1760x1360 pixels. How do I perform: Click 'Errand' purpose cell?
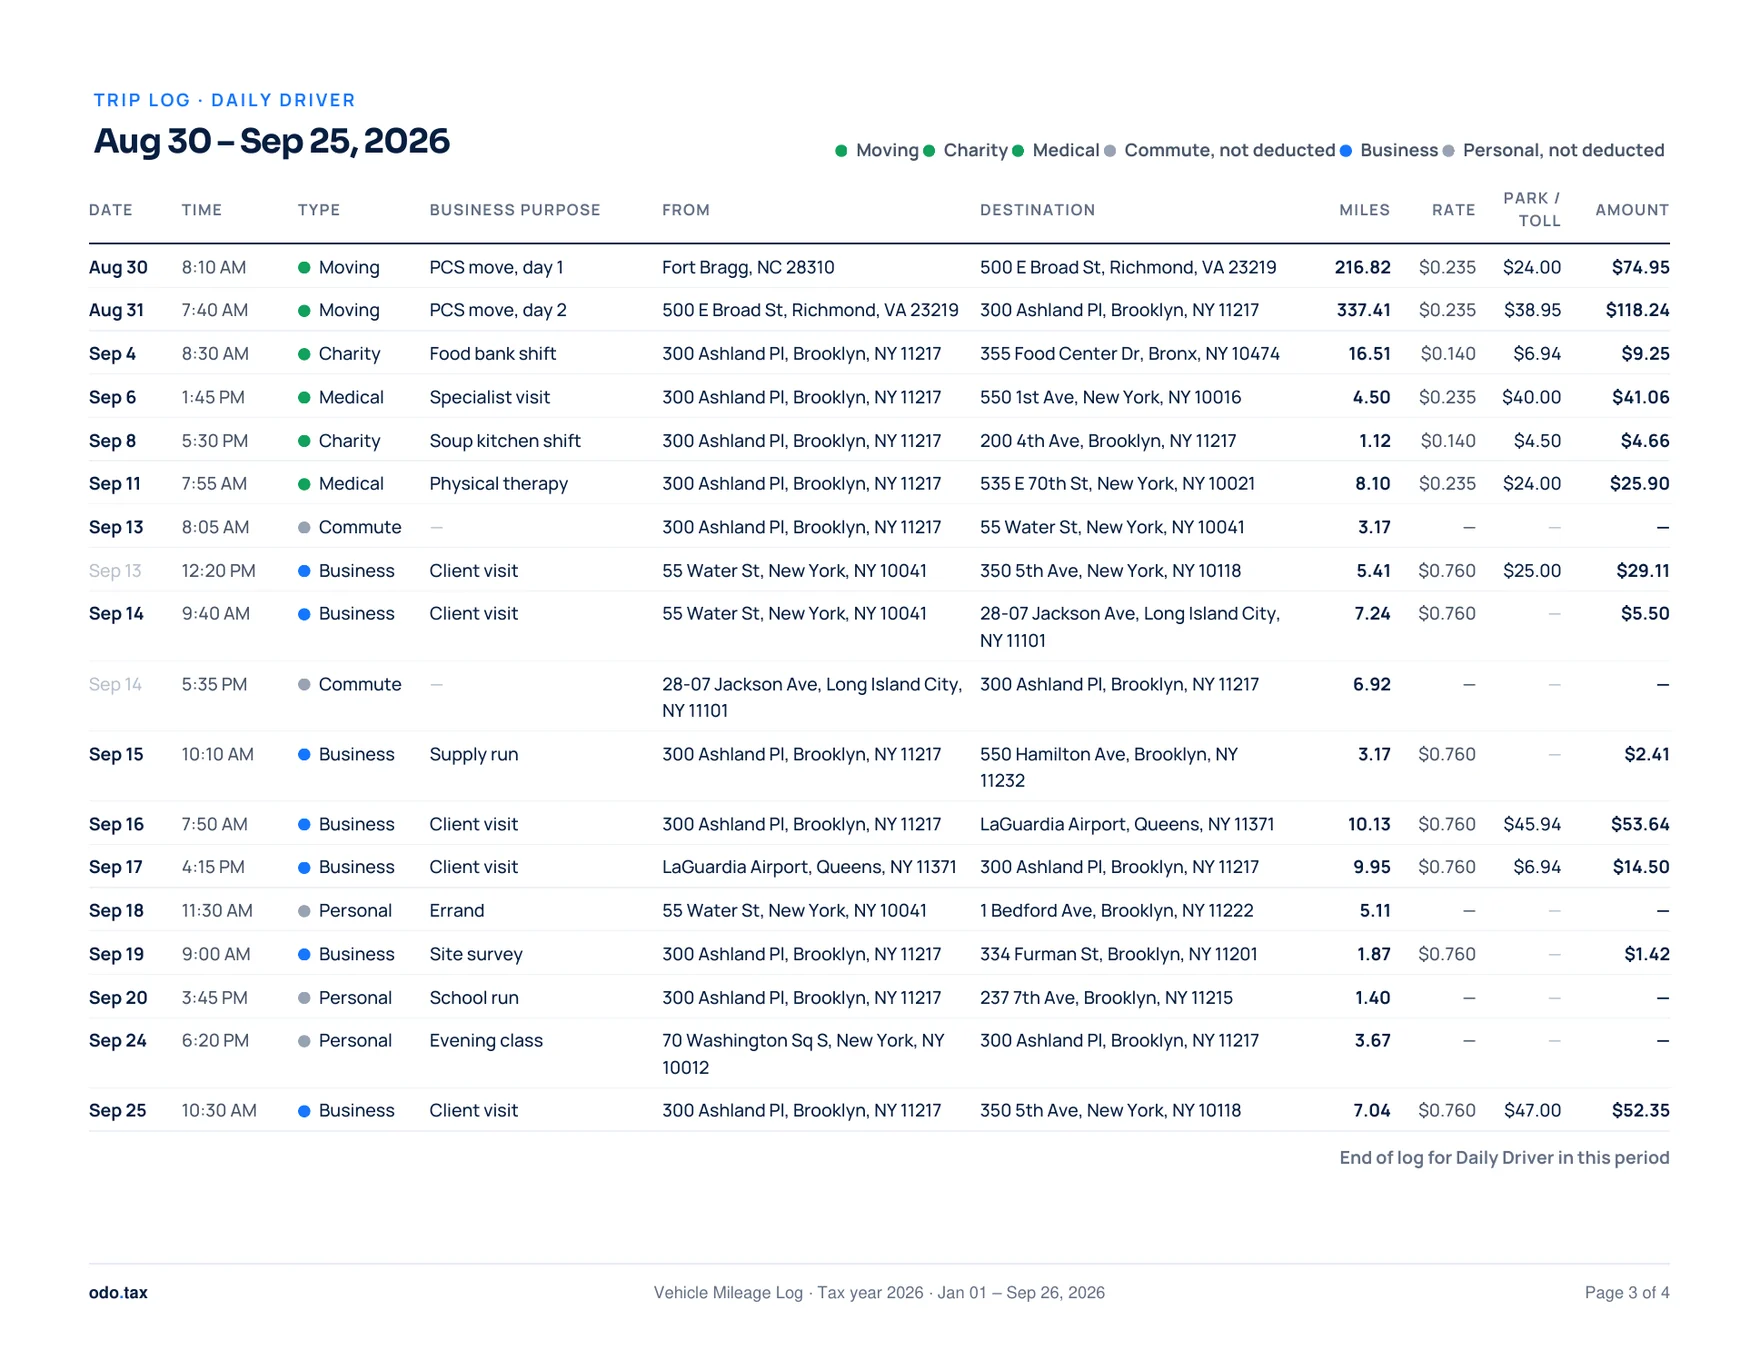coord(457,911)
